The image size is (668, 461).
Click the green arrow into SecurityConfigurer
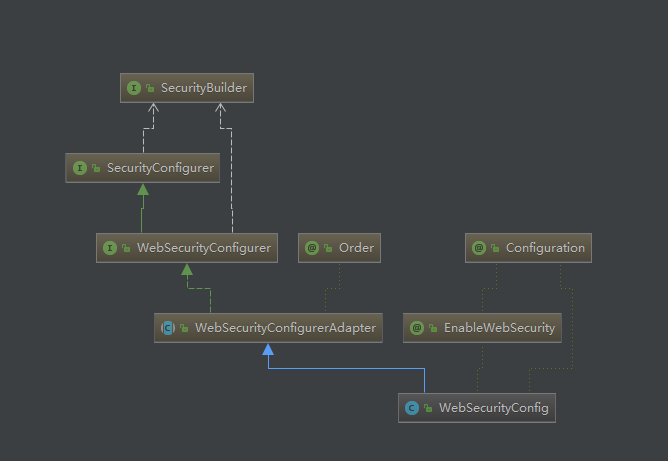point(143,190)
